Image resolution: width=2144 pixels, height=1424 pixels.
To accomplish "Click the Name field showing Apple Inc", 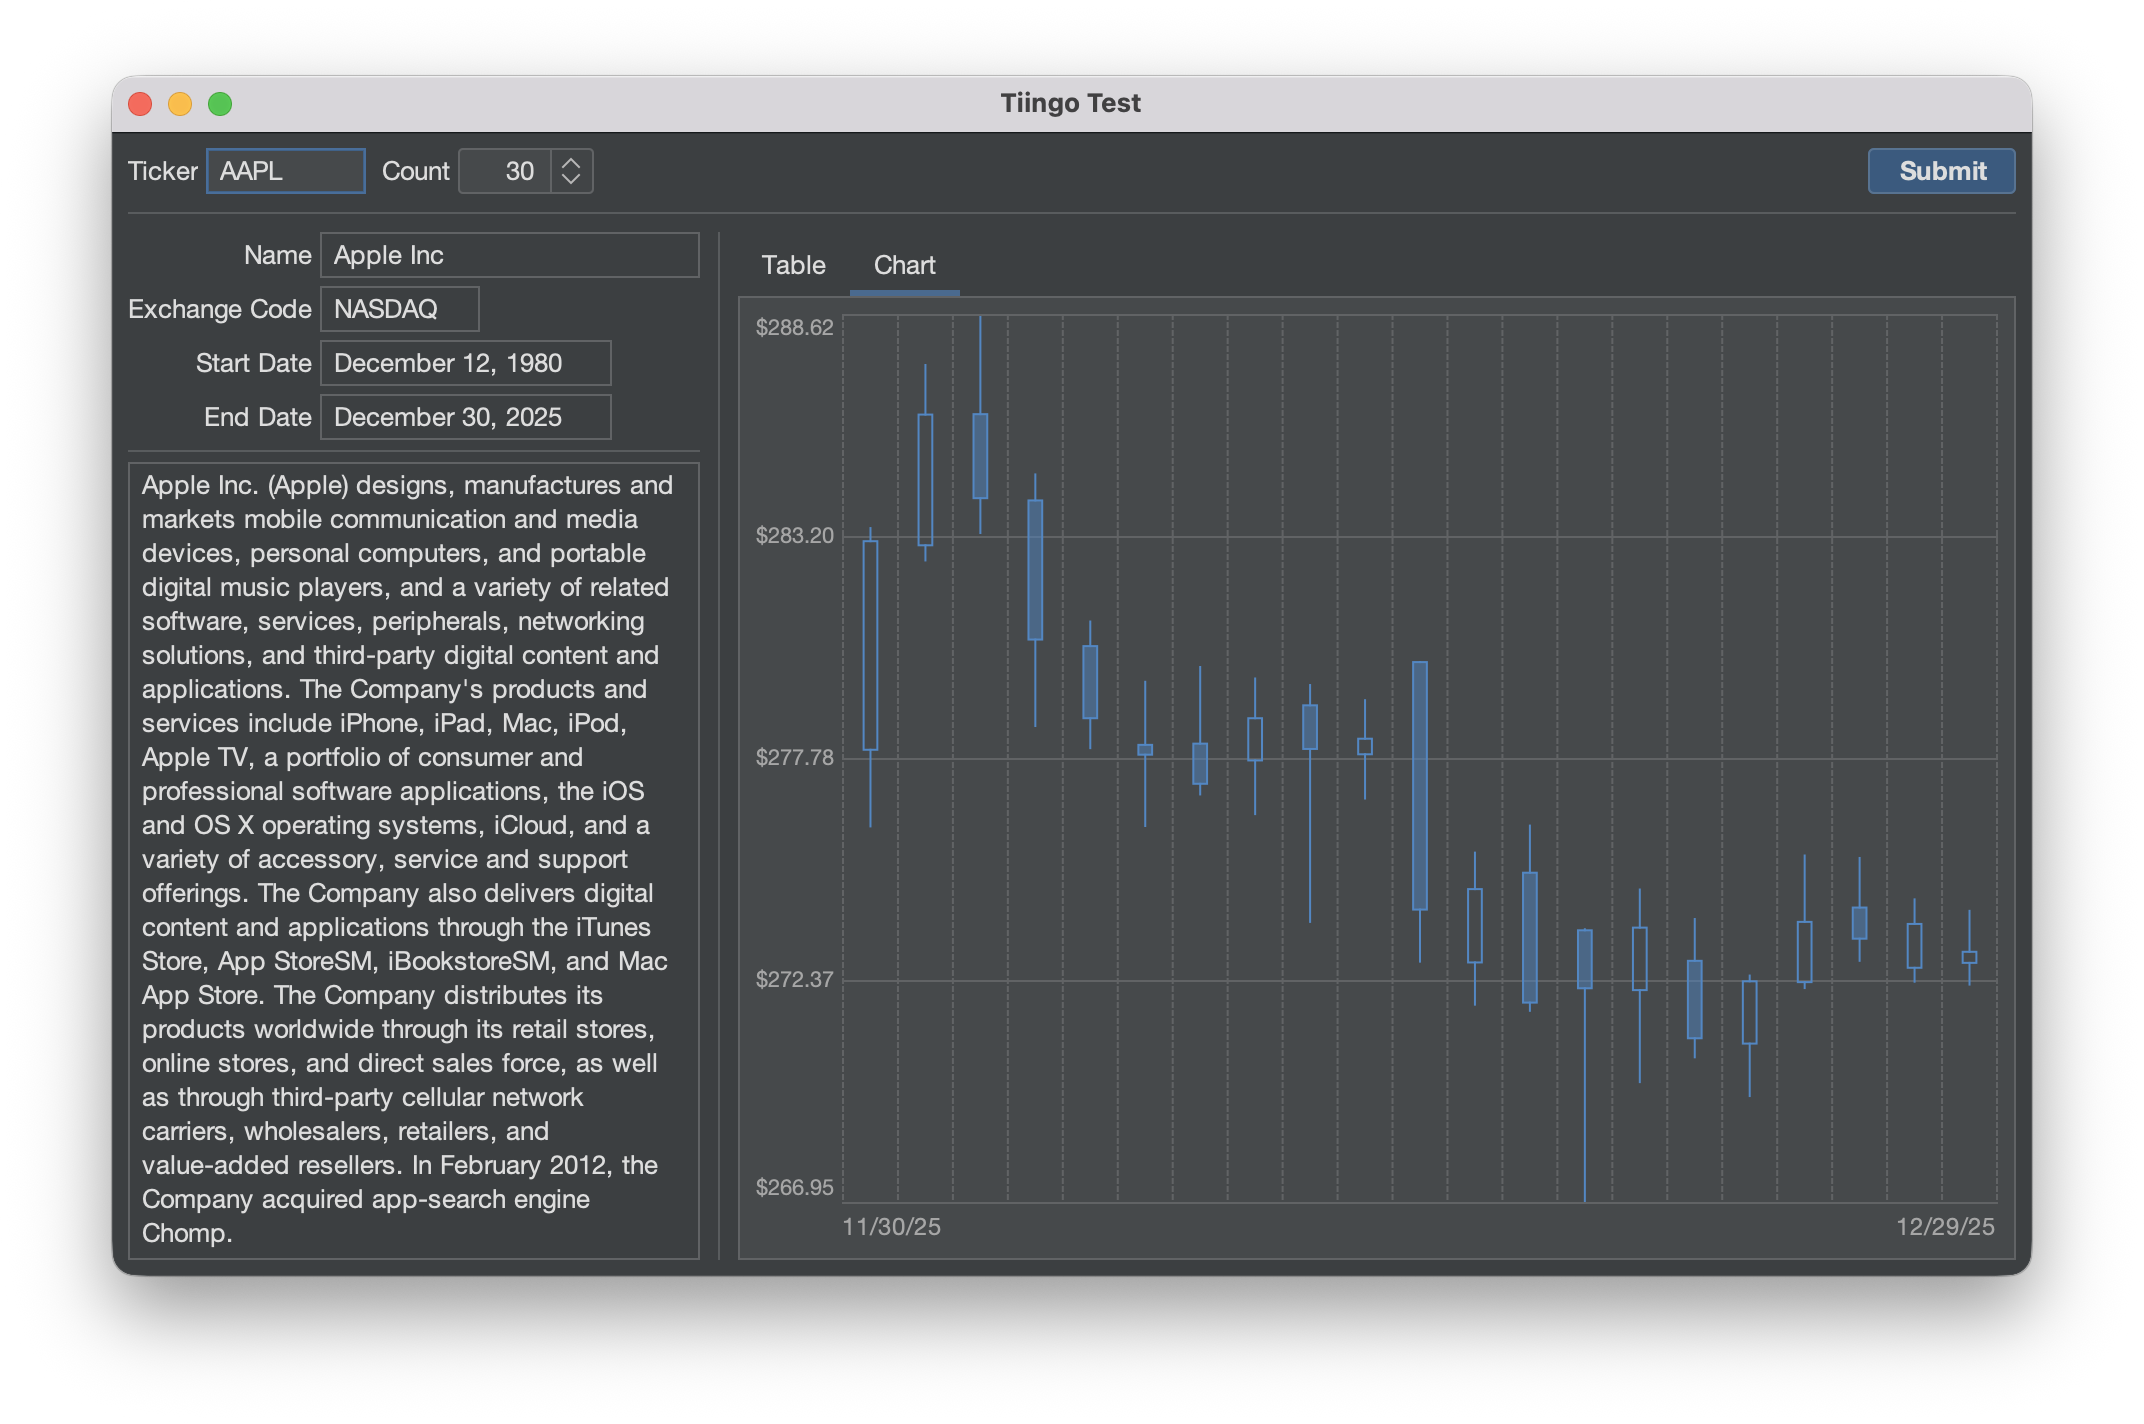I will tap(509, 255).
